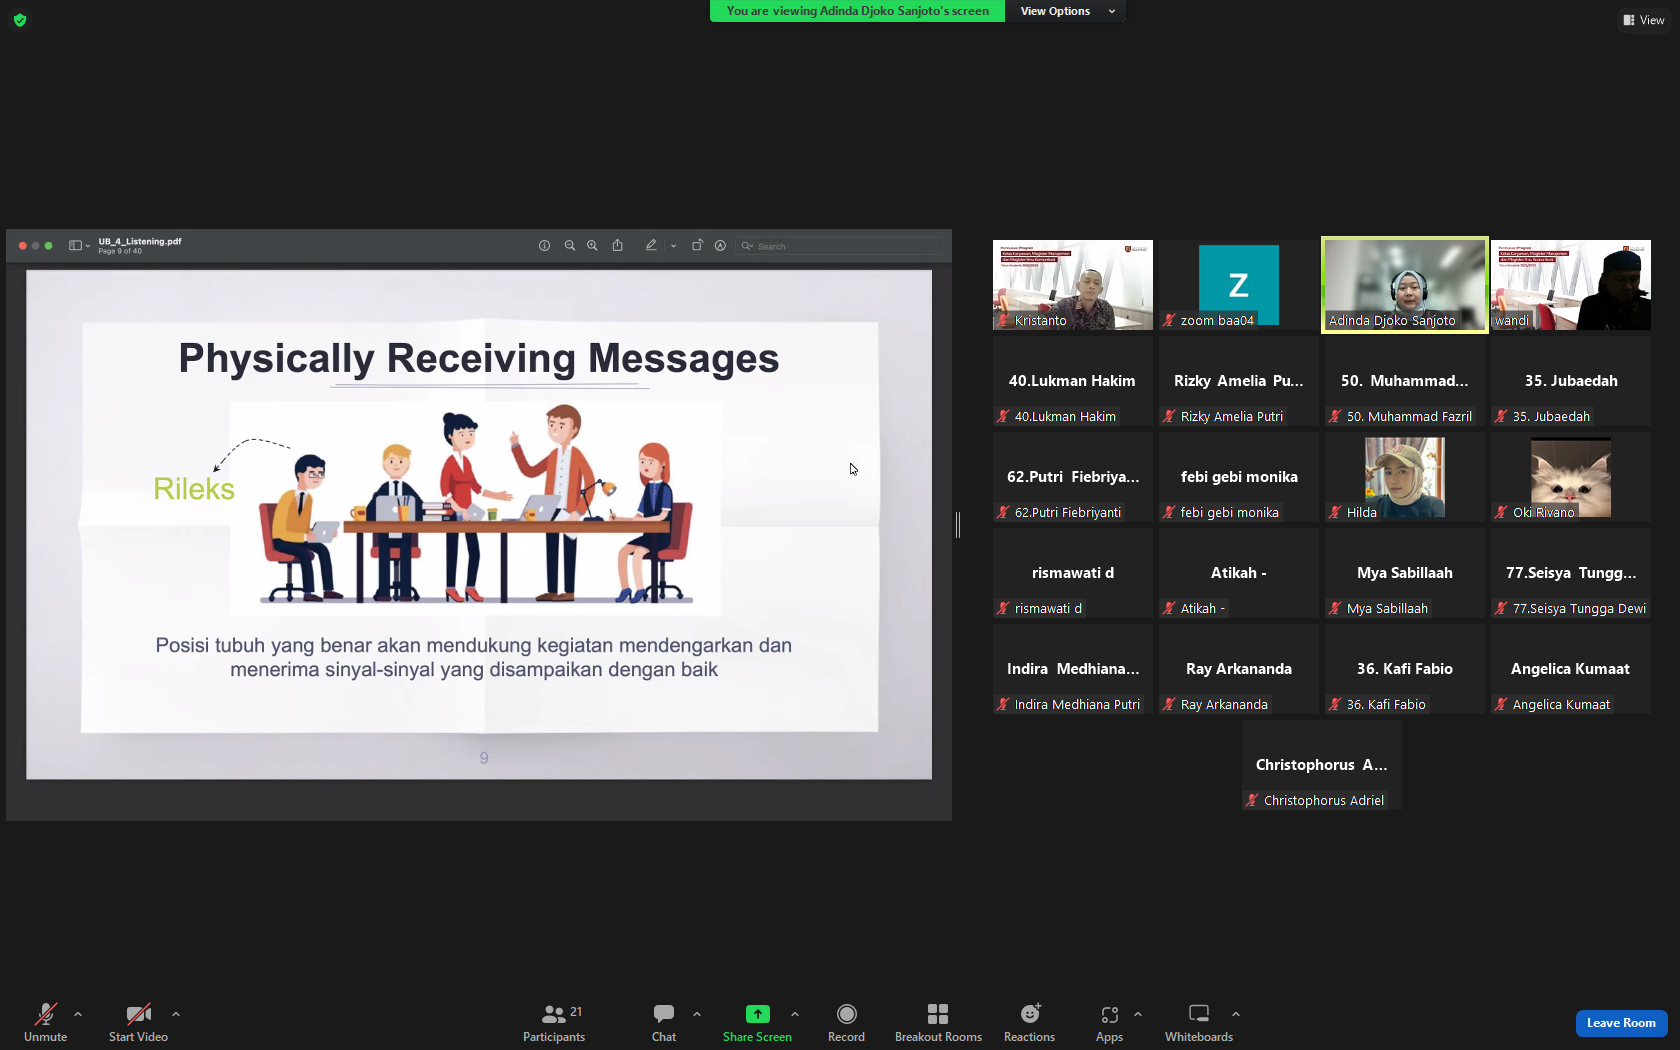The width and height of the screenshot is (1680, 1050).
Task: Open the Reactions menu
Action: point(1029,1023)
